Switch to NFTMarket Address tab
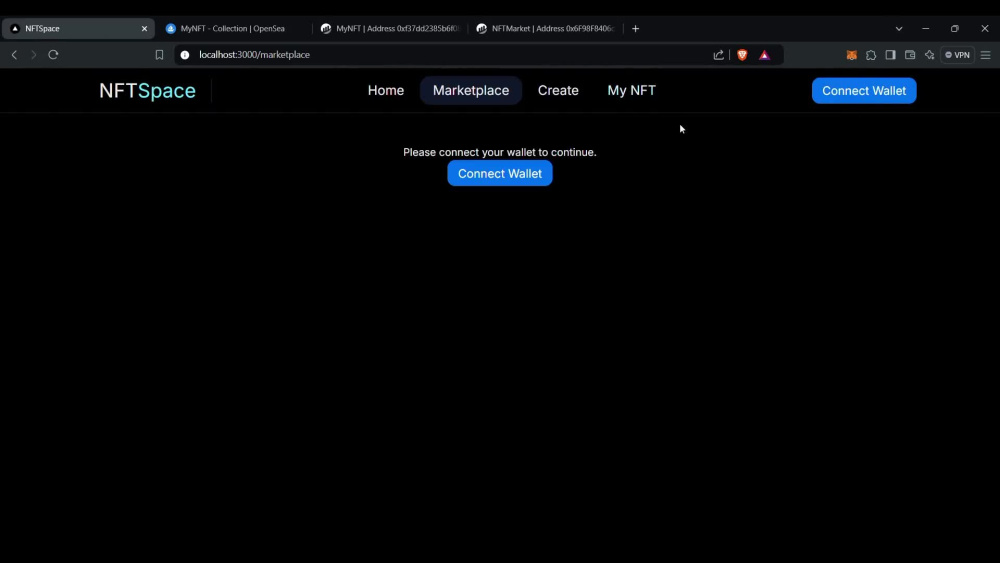This screenshot has height=563, width=1000. [x=546, y=28]
